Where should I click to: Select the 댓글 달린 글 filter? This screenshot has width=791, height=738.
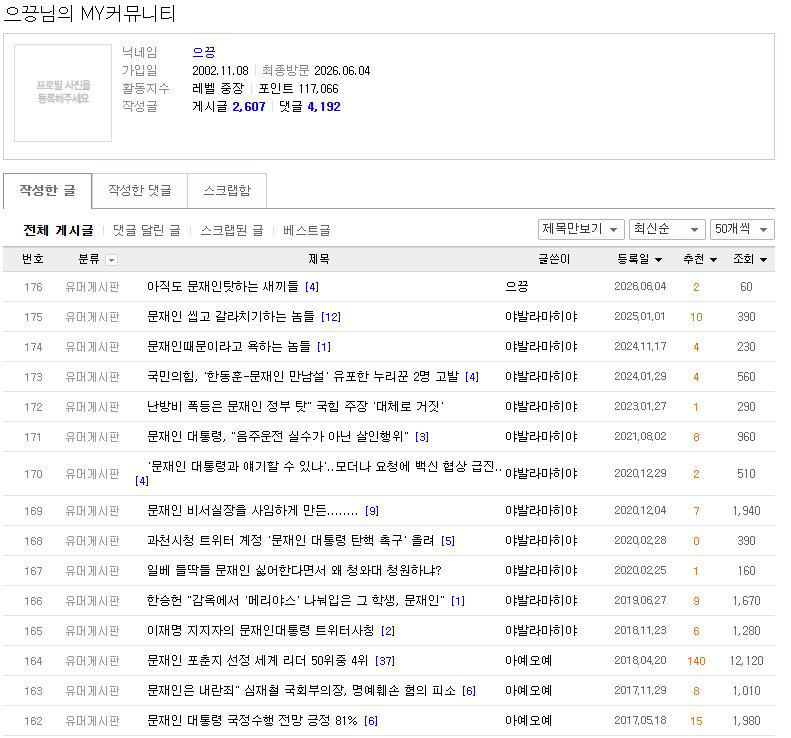pos(147,231)
